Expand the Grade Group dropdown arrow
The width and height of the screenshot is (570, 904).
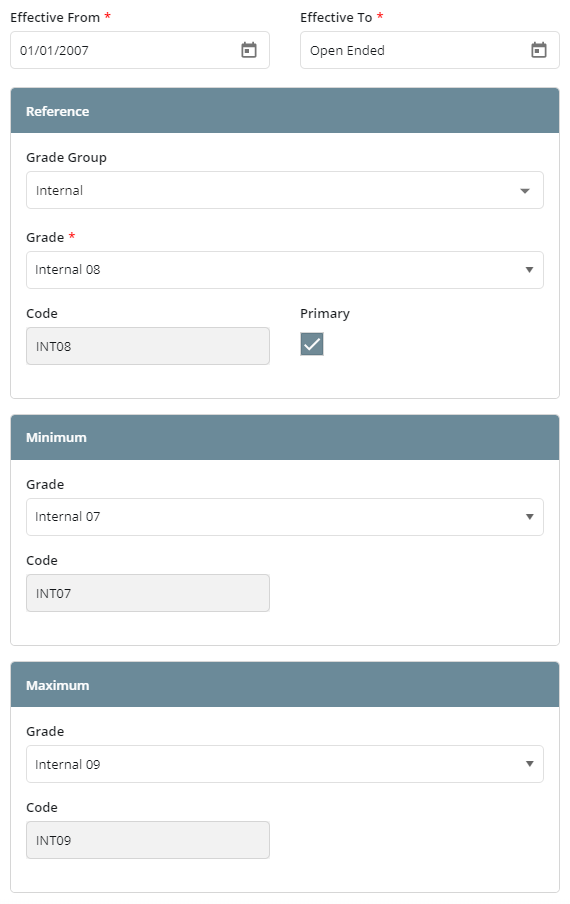pyautogui.click(x=524, y=191)
